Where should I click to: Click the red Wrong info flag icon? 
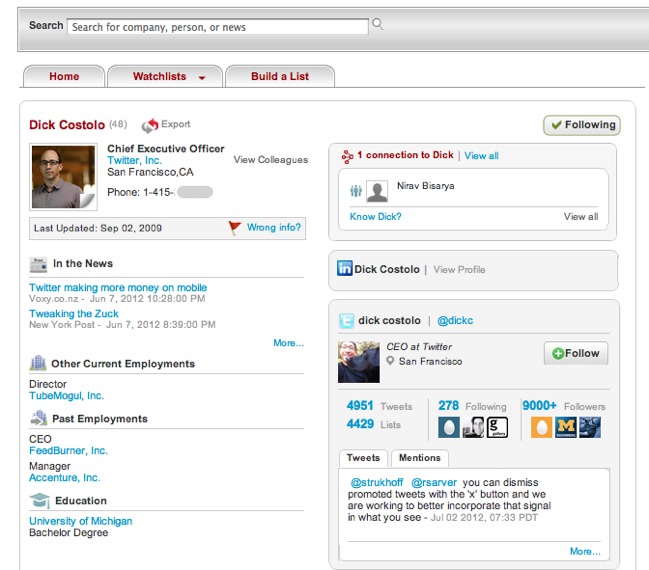click(x=235, y=227)
